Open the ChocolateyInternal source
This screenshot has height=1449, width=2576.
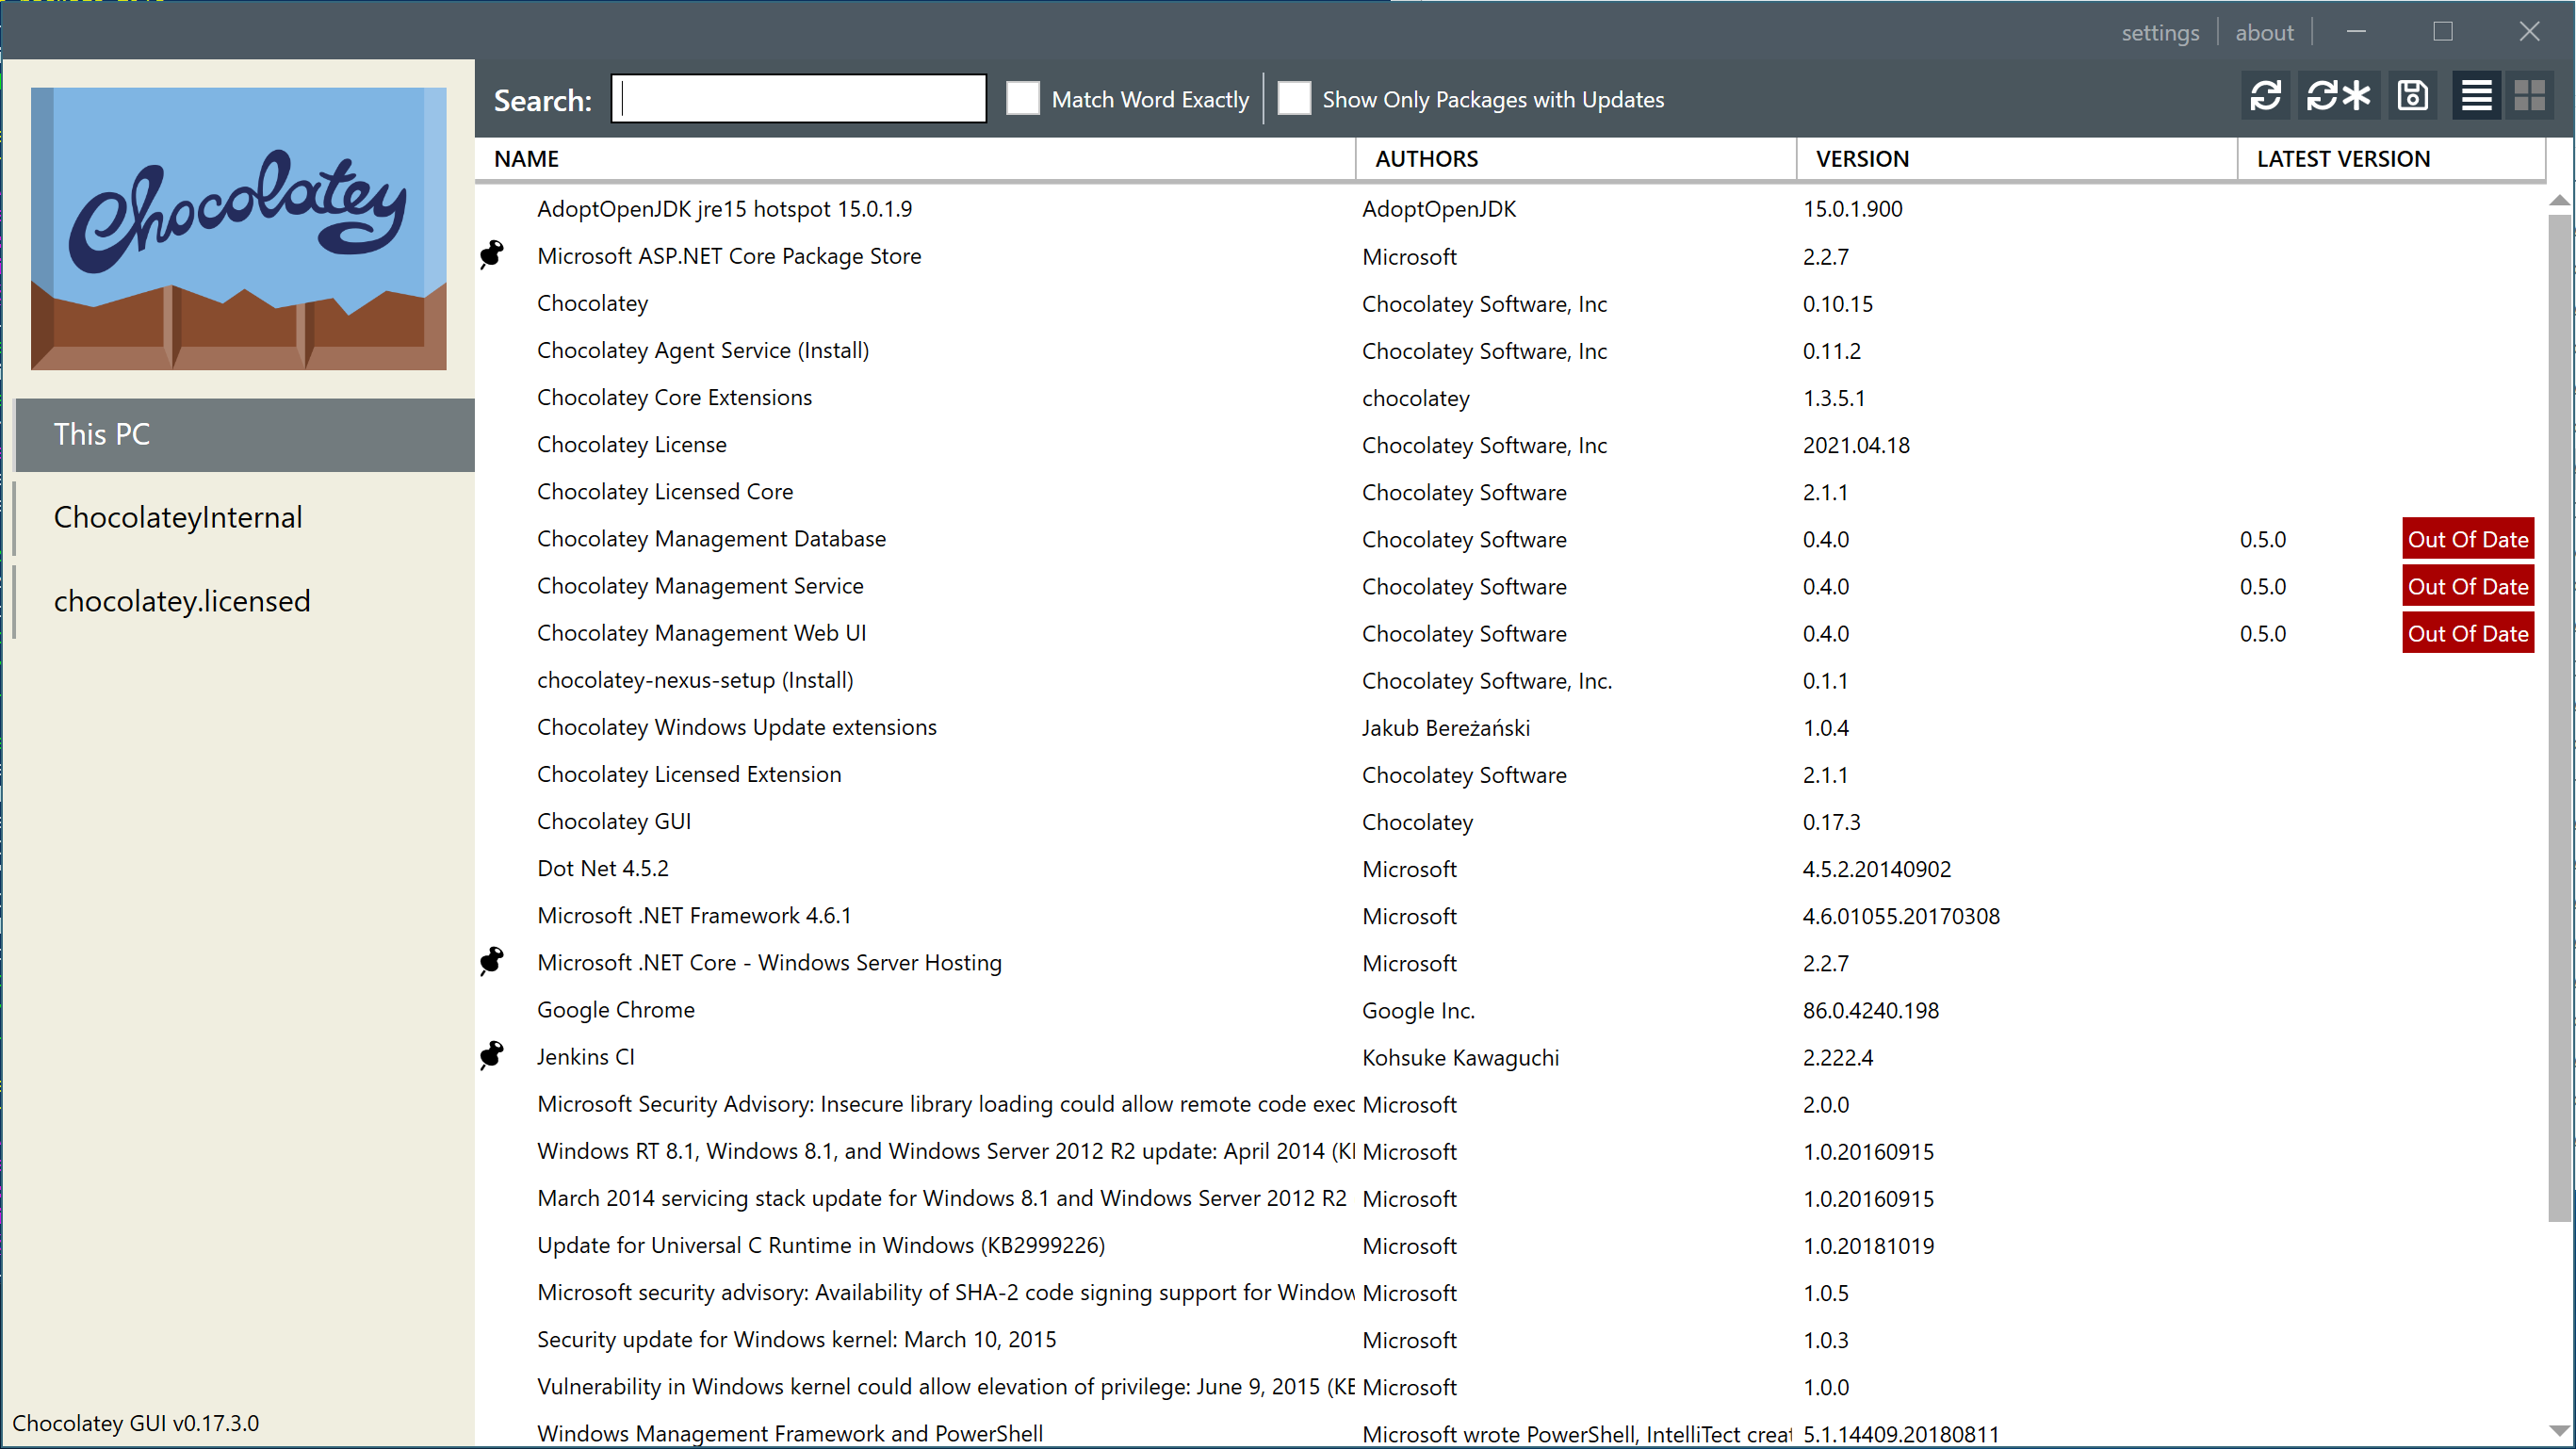tap(245, 518)
